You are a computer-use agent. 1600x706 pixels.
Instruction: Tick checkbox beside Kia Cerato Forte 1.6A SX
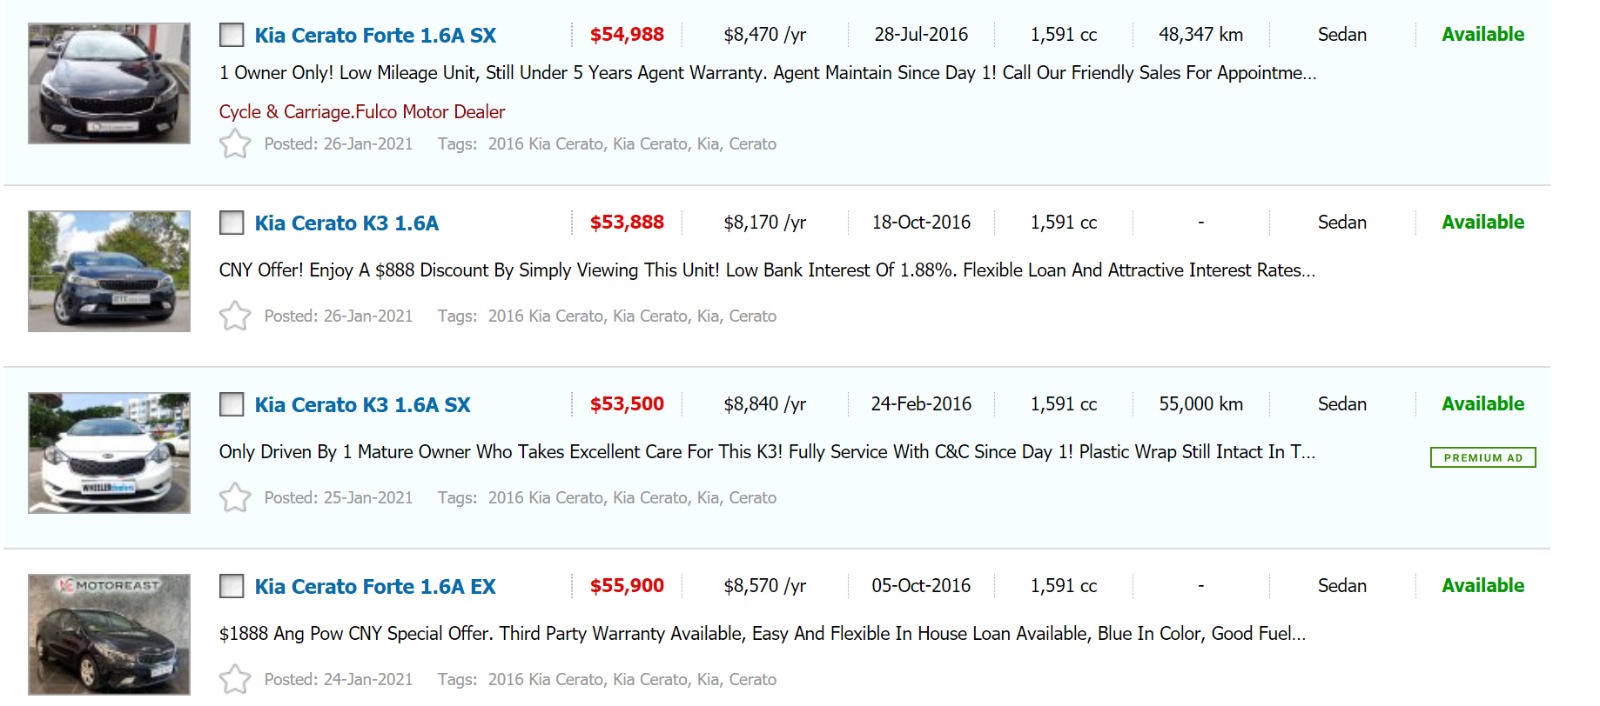(x=232, y=35)
